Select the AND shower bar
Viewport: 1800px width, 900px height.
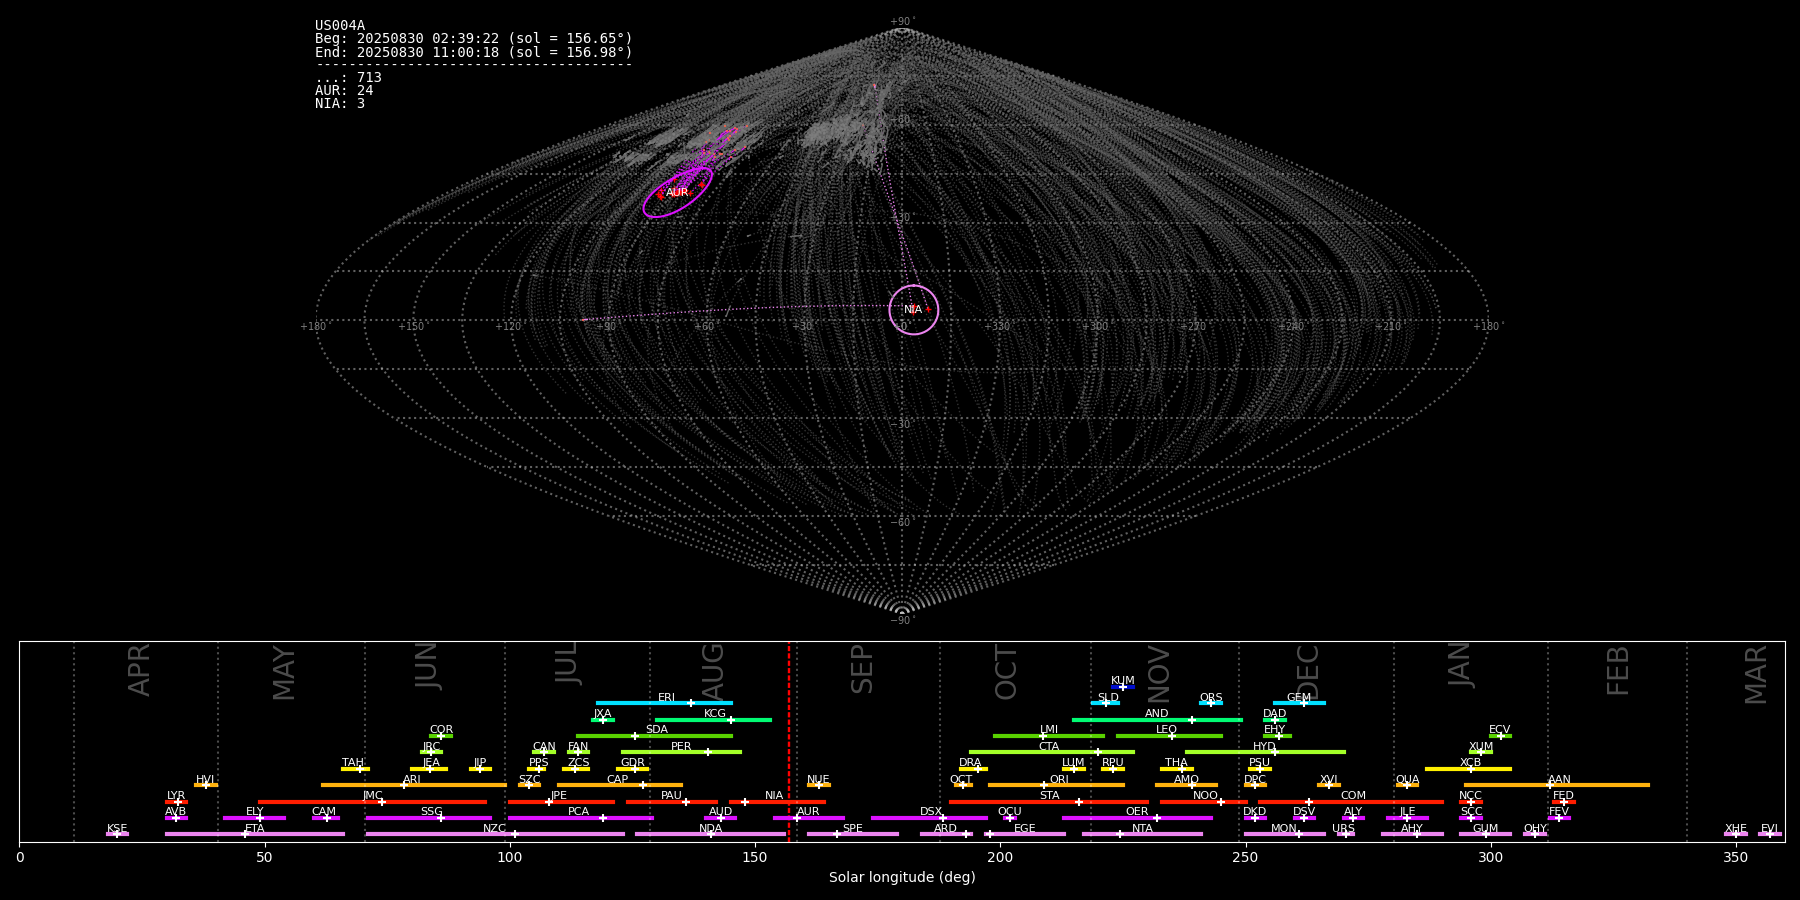(1157, 719)
